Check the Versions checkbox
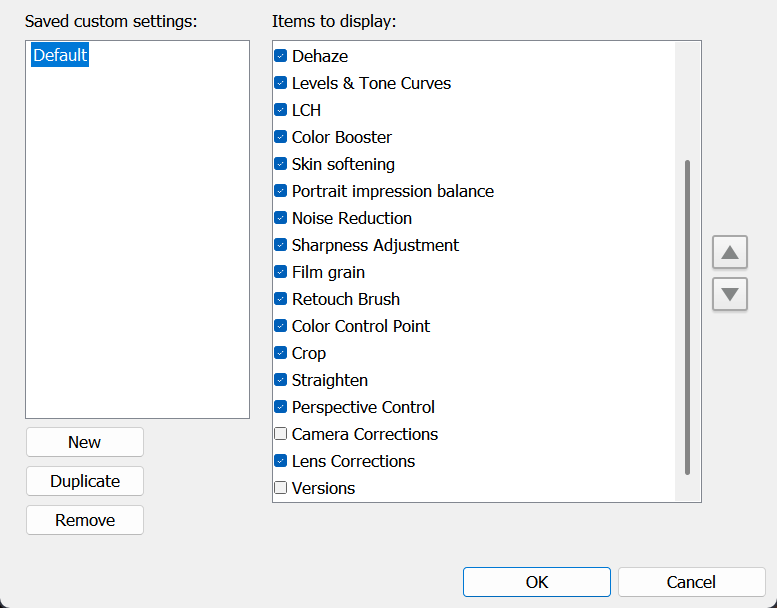The height and width of the screenshot is (608, 777). (x=281, y=489)
